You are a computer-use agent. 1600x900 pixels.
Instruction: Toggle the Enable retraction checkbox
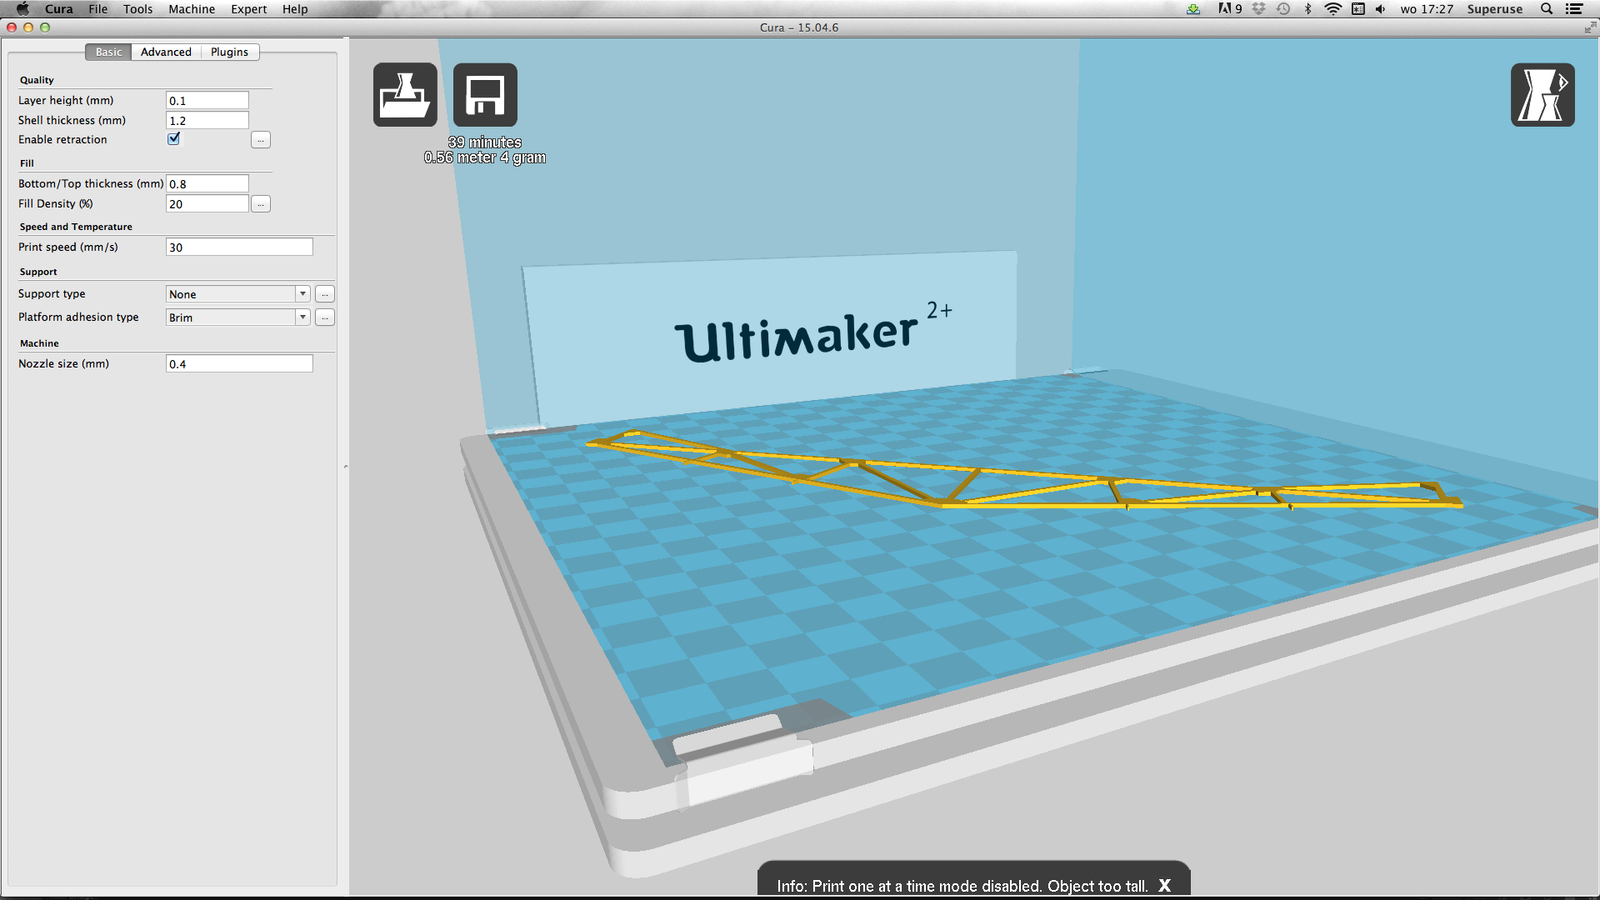click(174, 139)
